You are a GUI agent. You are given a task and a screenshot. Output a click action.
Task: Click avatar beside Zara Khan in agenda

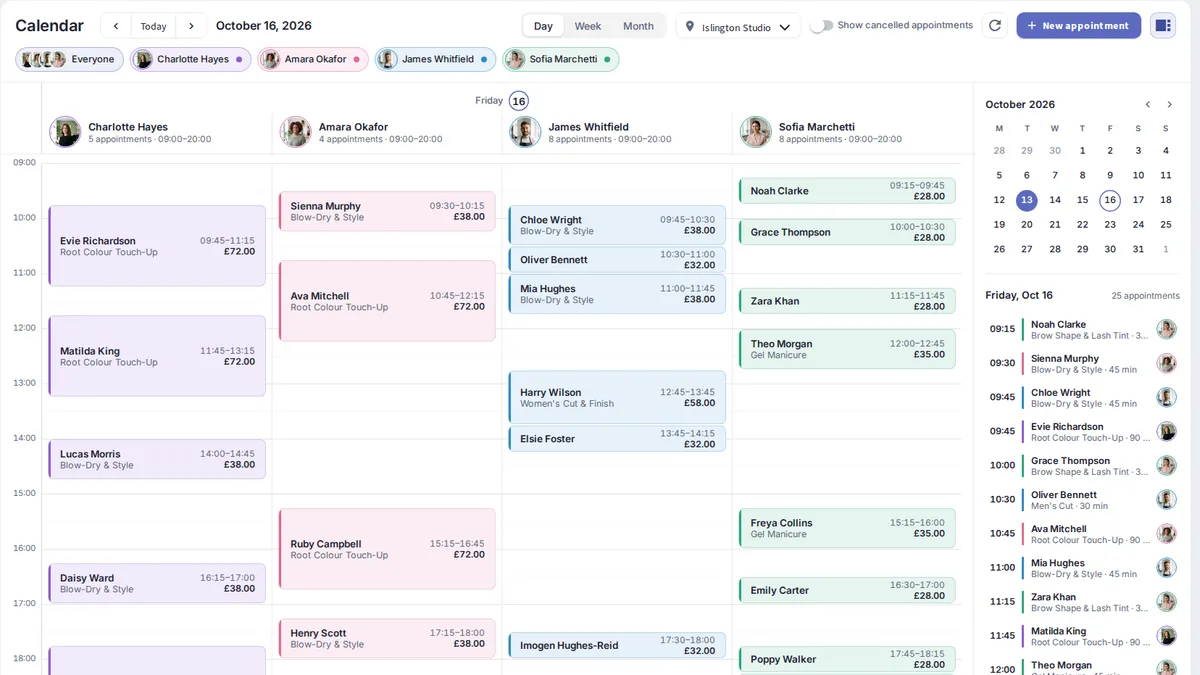pos(1166,601)
